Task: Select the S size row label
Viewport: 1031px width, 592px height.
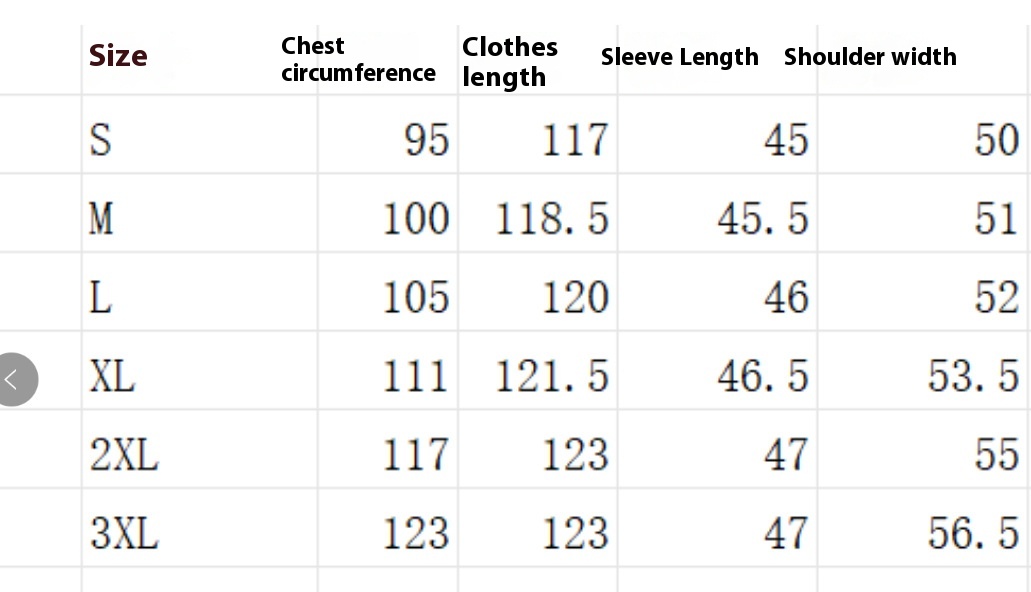Action: coord(100,140)
